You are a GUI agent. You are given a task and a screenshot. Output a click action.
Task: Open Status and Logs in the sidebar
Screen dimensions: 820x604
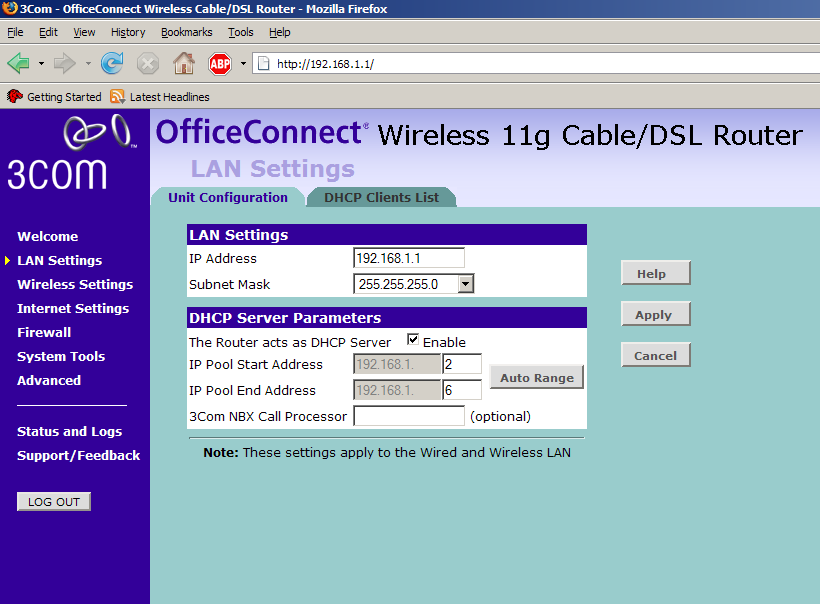click(69, 431)
